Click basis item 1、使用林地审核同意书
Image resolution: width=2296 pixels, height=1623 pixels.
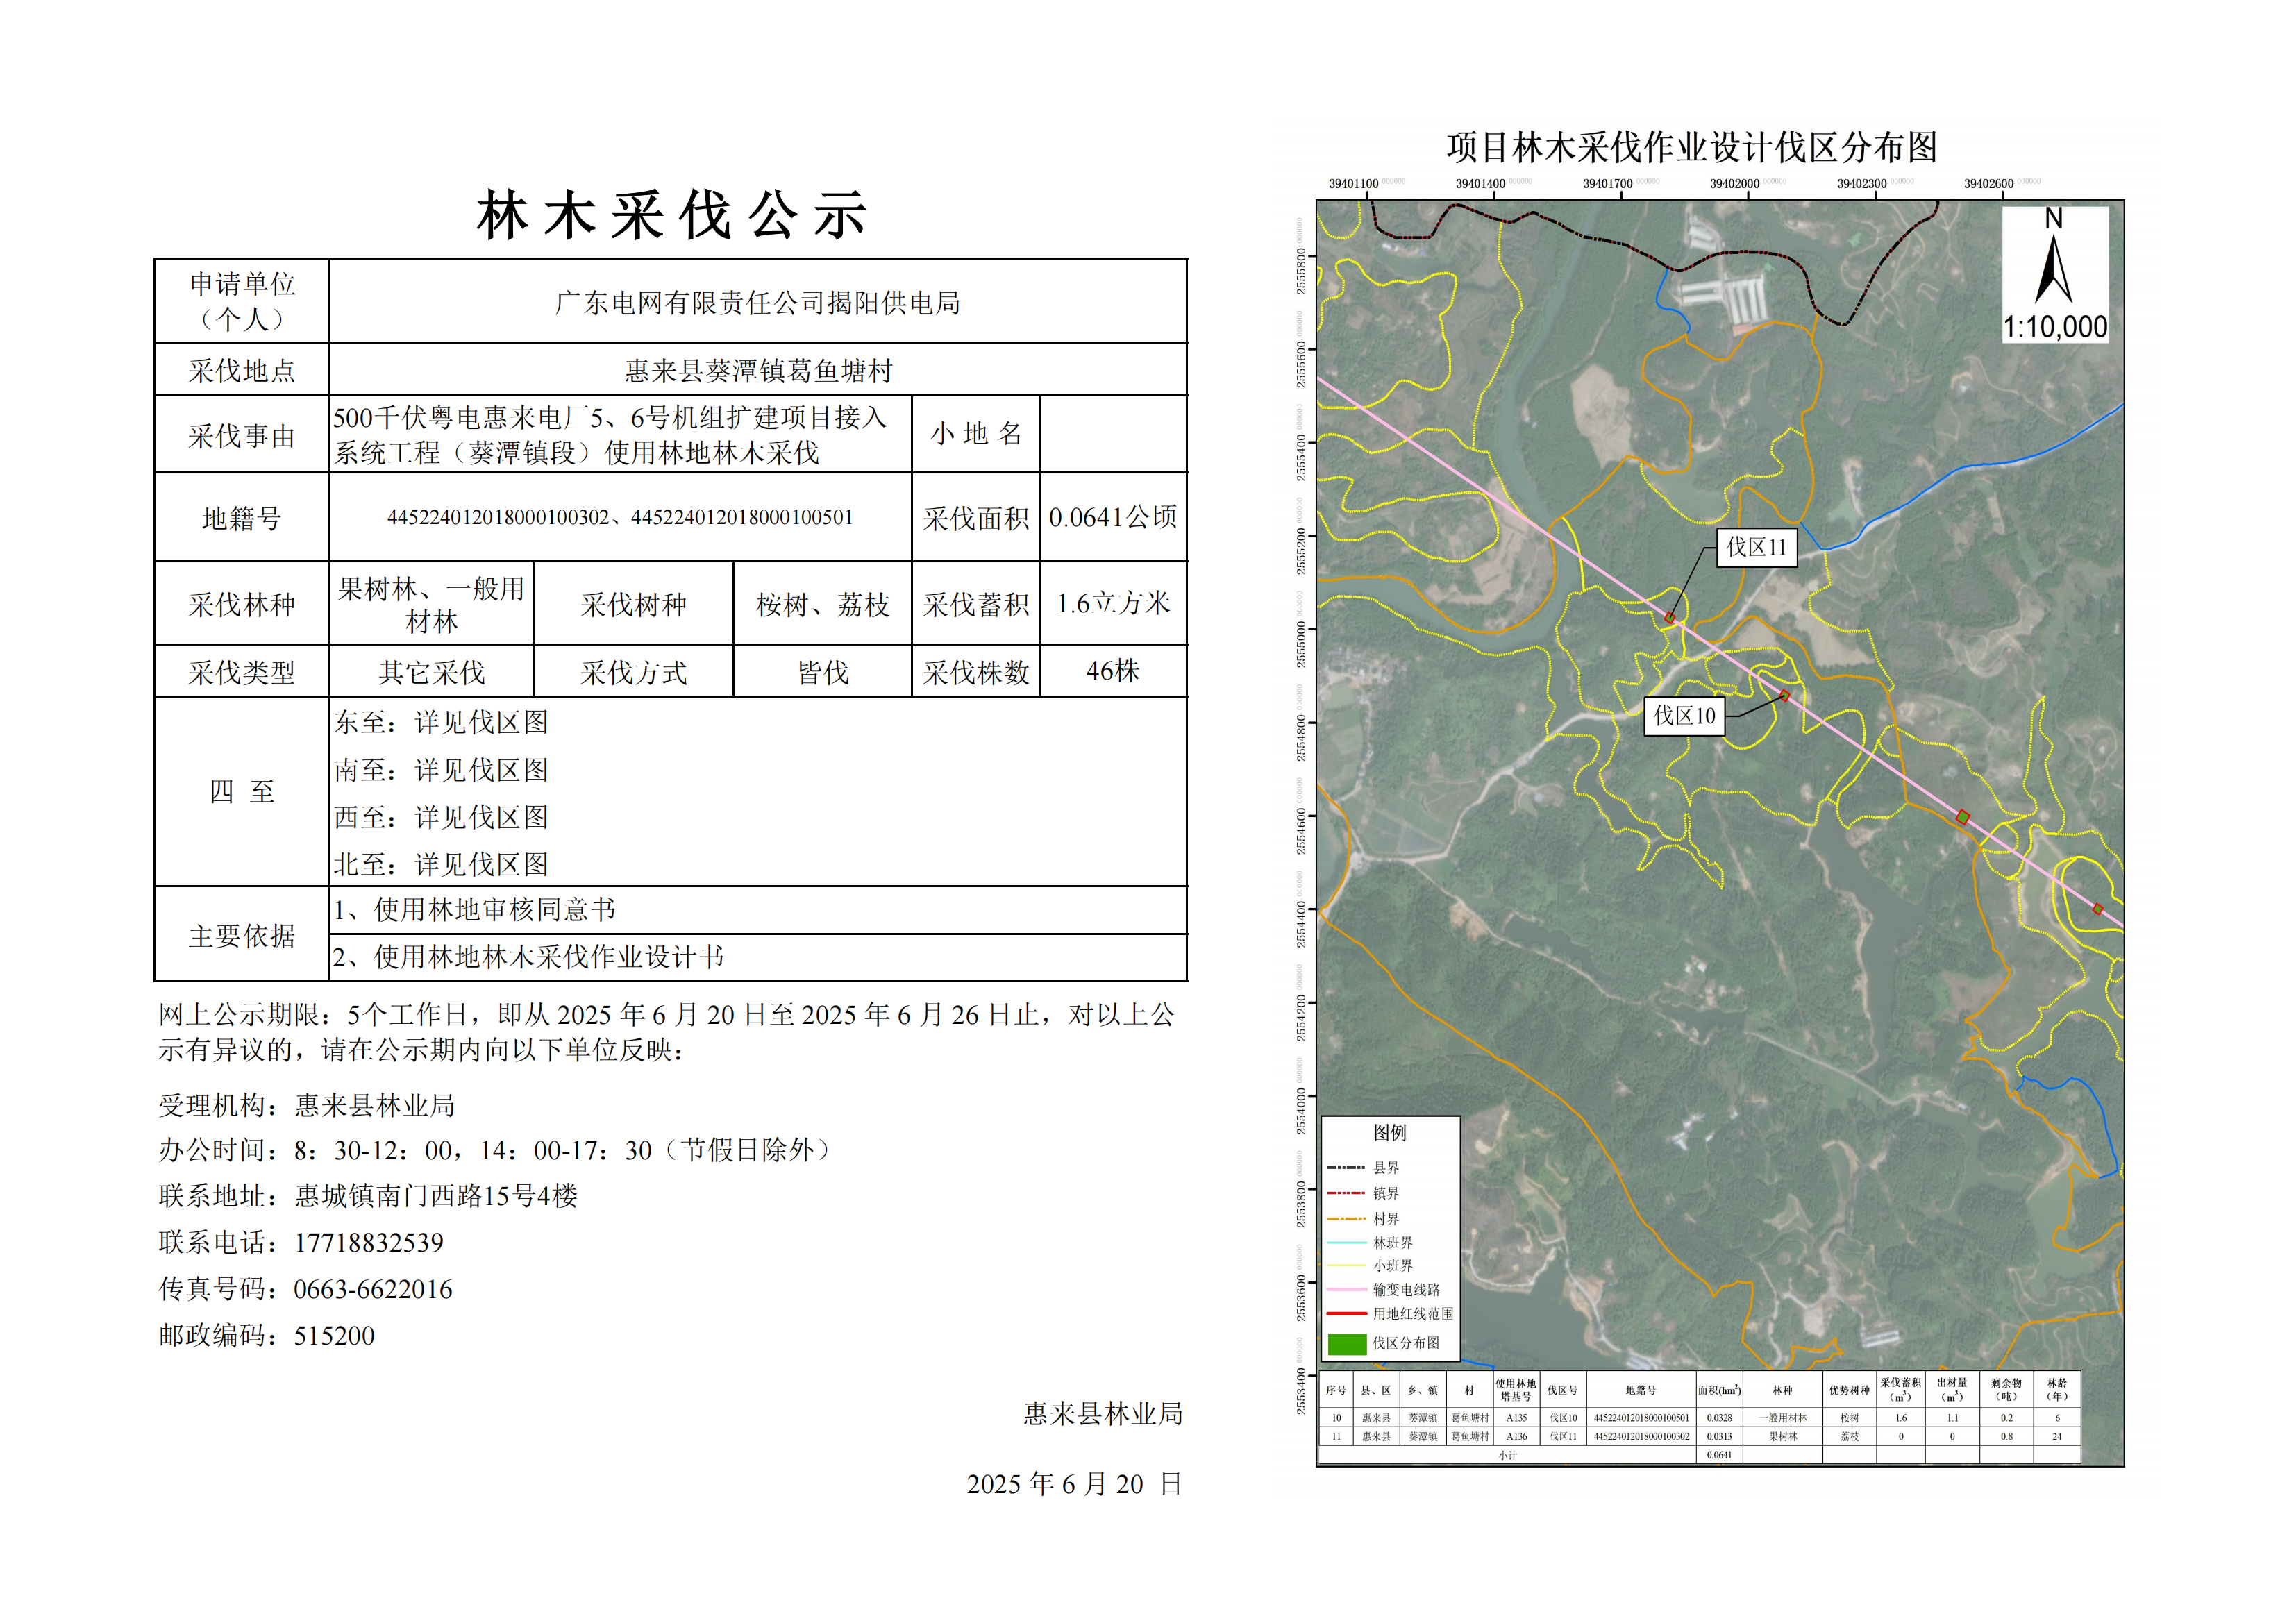[474, 910]
